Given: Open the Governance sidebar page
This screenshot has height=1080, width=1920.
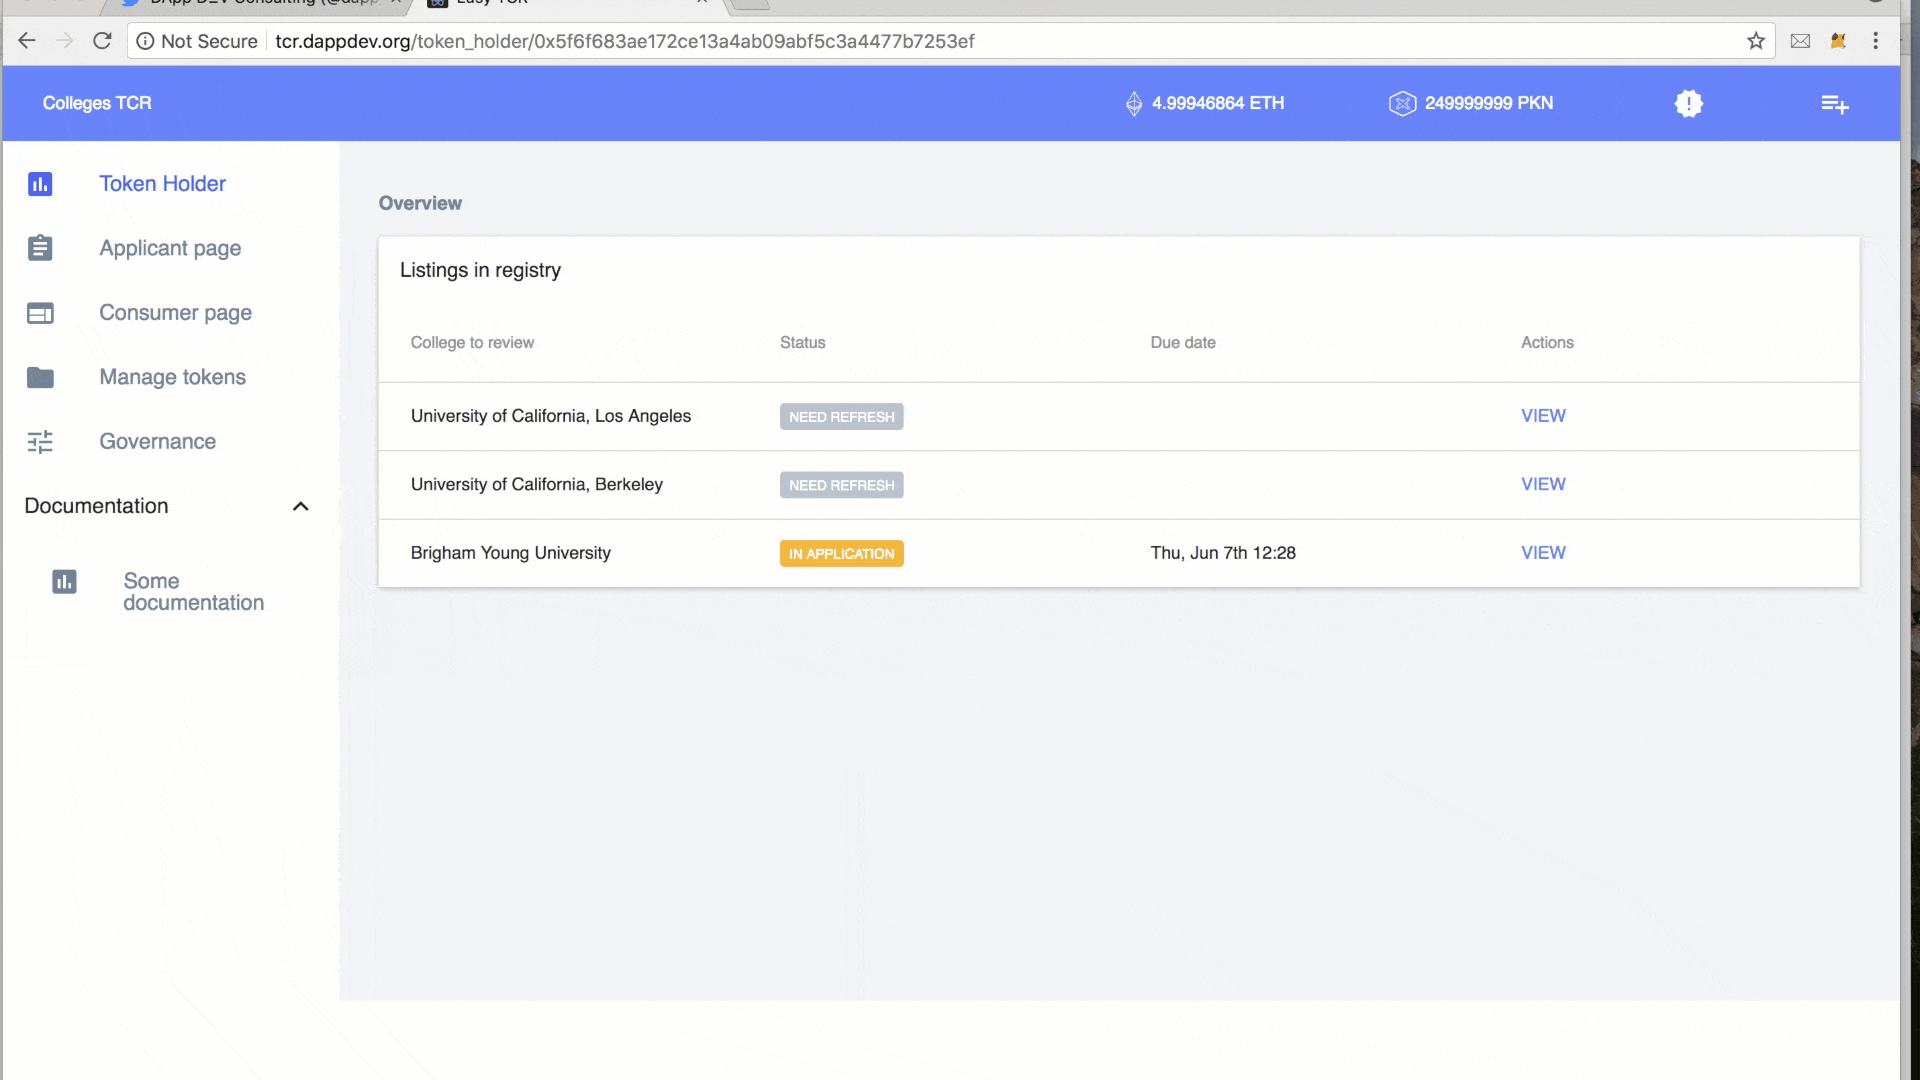Looking at the screenshot, I should 157,442.
